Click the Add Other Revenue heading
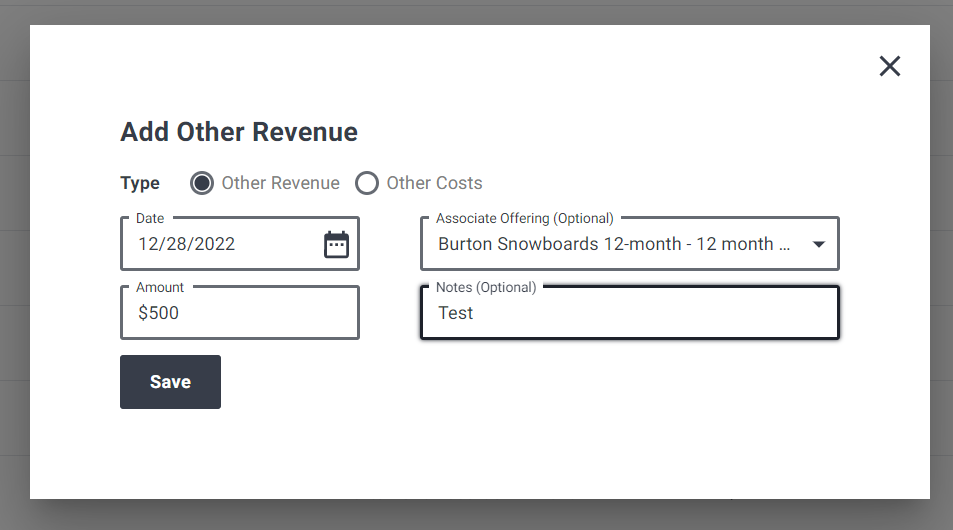 pyautogui.click(x=239, y=132)
